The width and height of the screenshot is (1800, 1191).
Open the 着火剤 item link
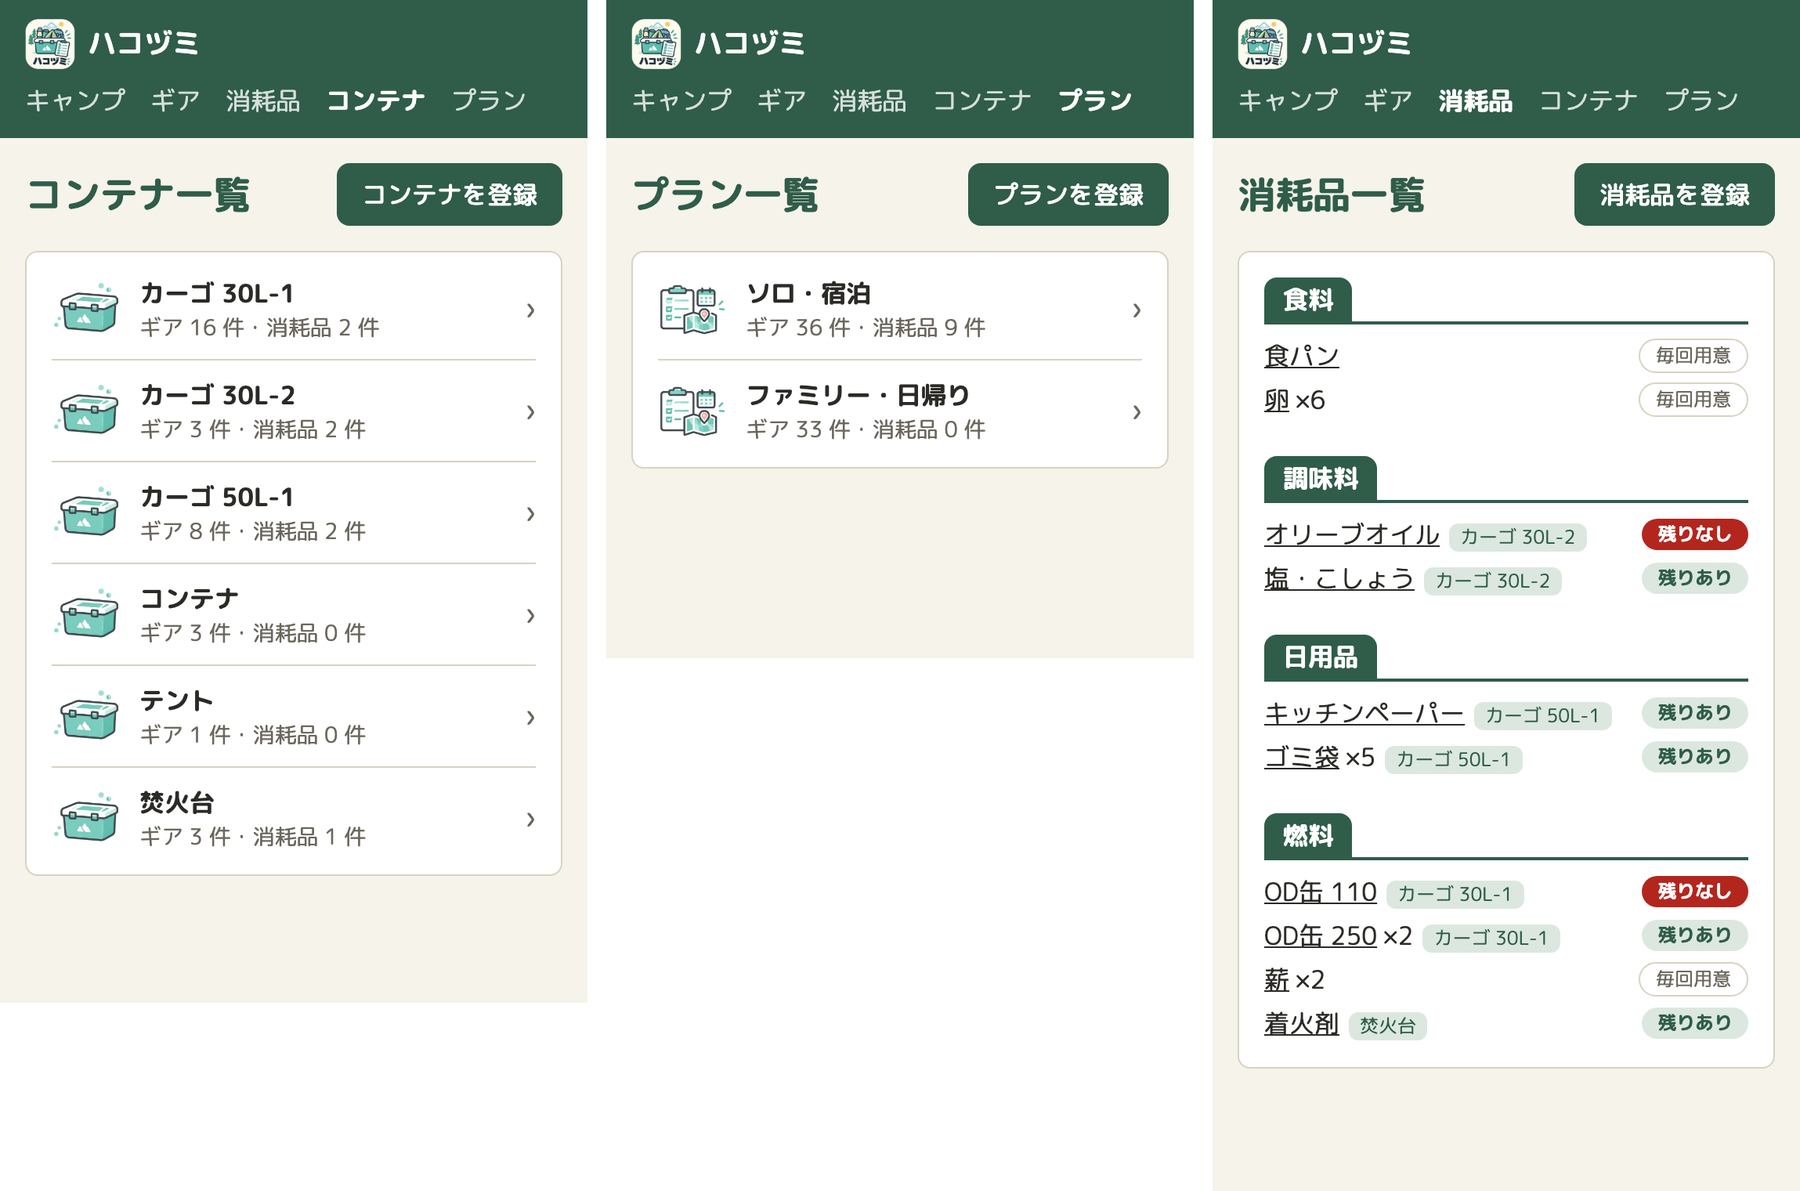(x=1301, y=1023)
